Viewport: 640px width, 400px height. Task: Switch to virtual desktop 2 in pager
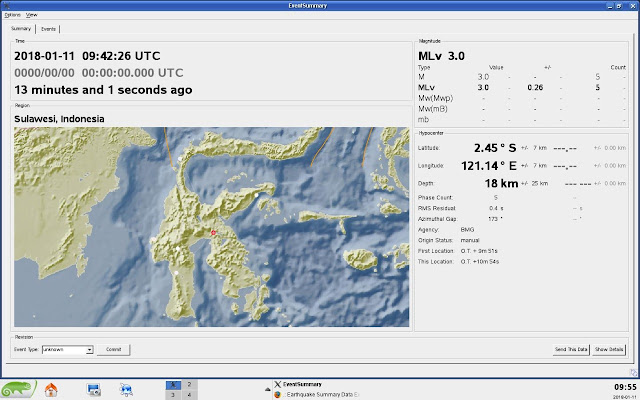click(x=189, y=384)
